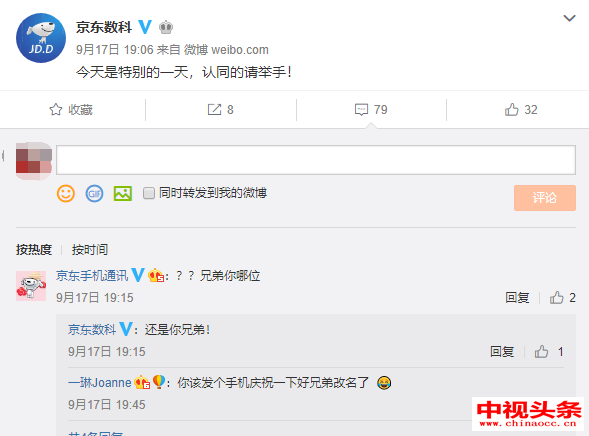Click inside the comment input box
Screen dimensions: 589x436
click(316, 160)
